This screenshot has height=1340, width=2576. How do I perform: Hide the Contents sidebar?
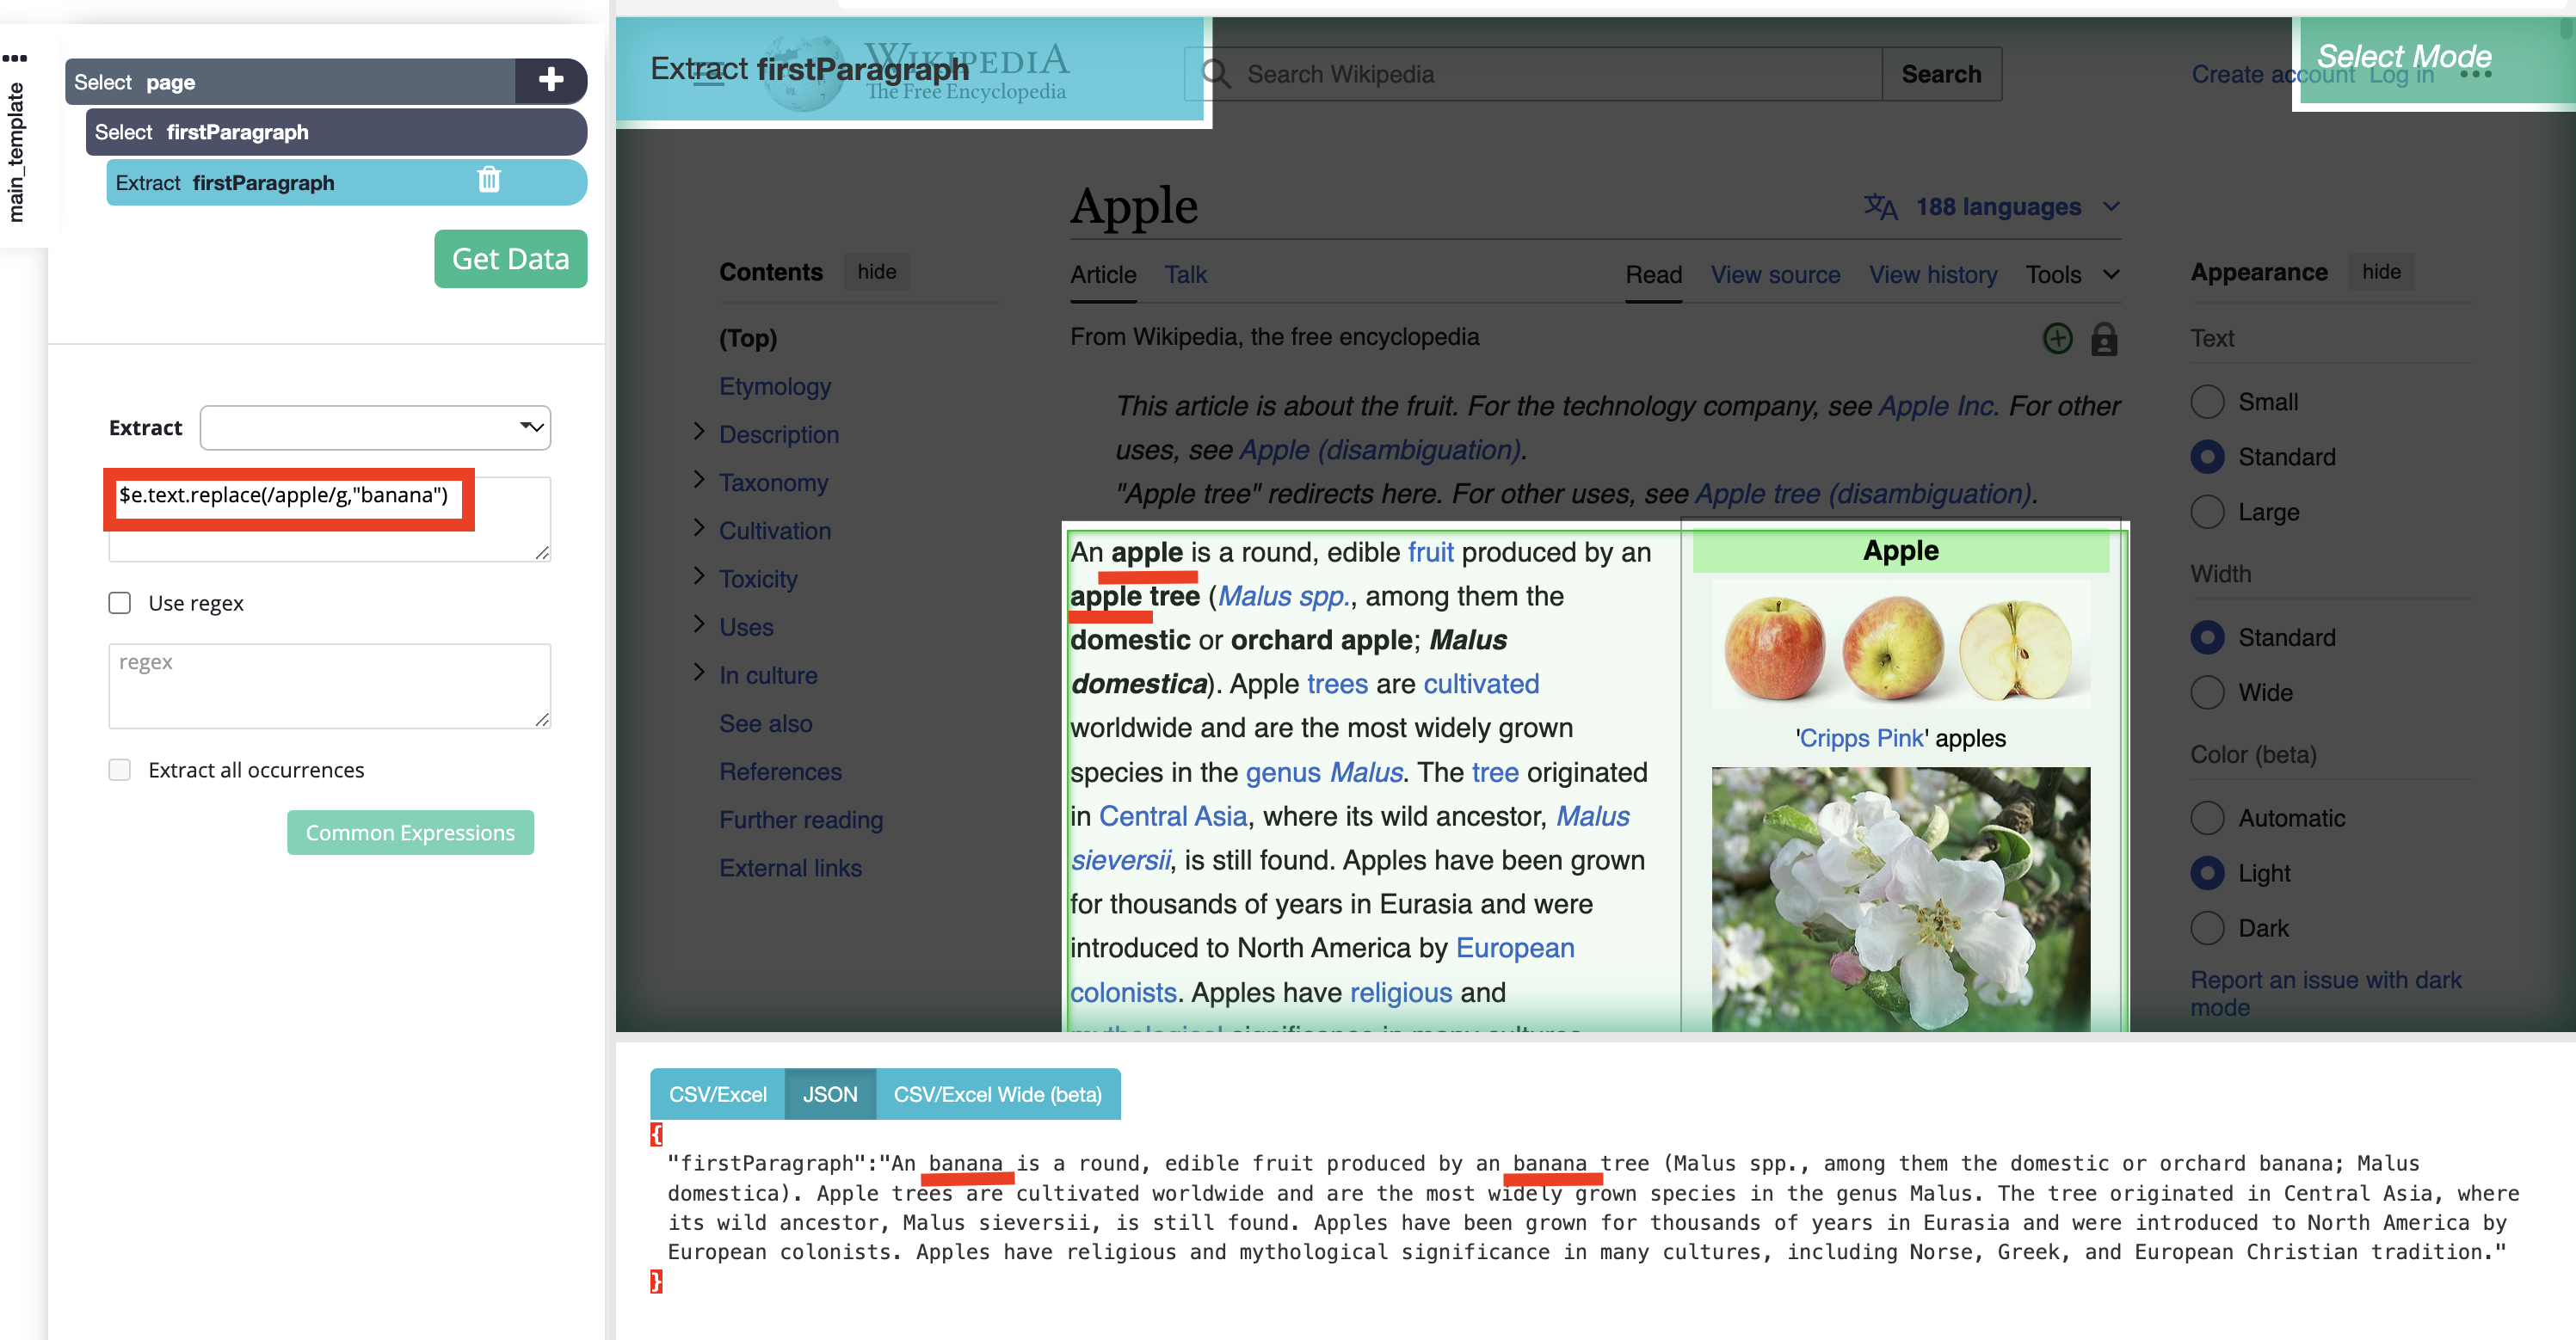(x=876, y=271)
